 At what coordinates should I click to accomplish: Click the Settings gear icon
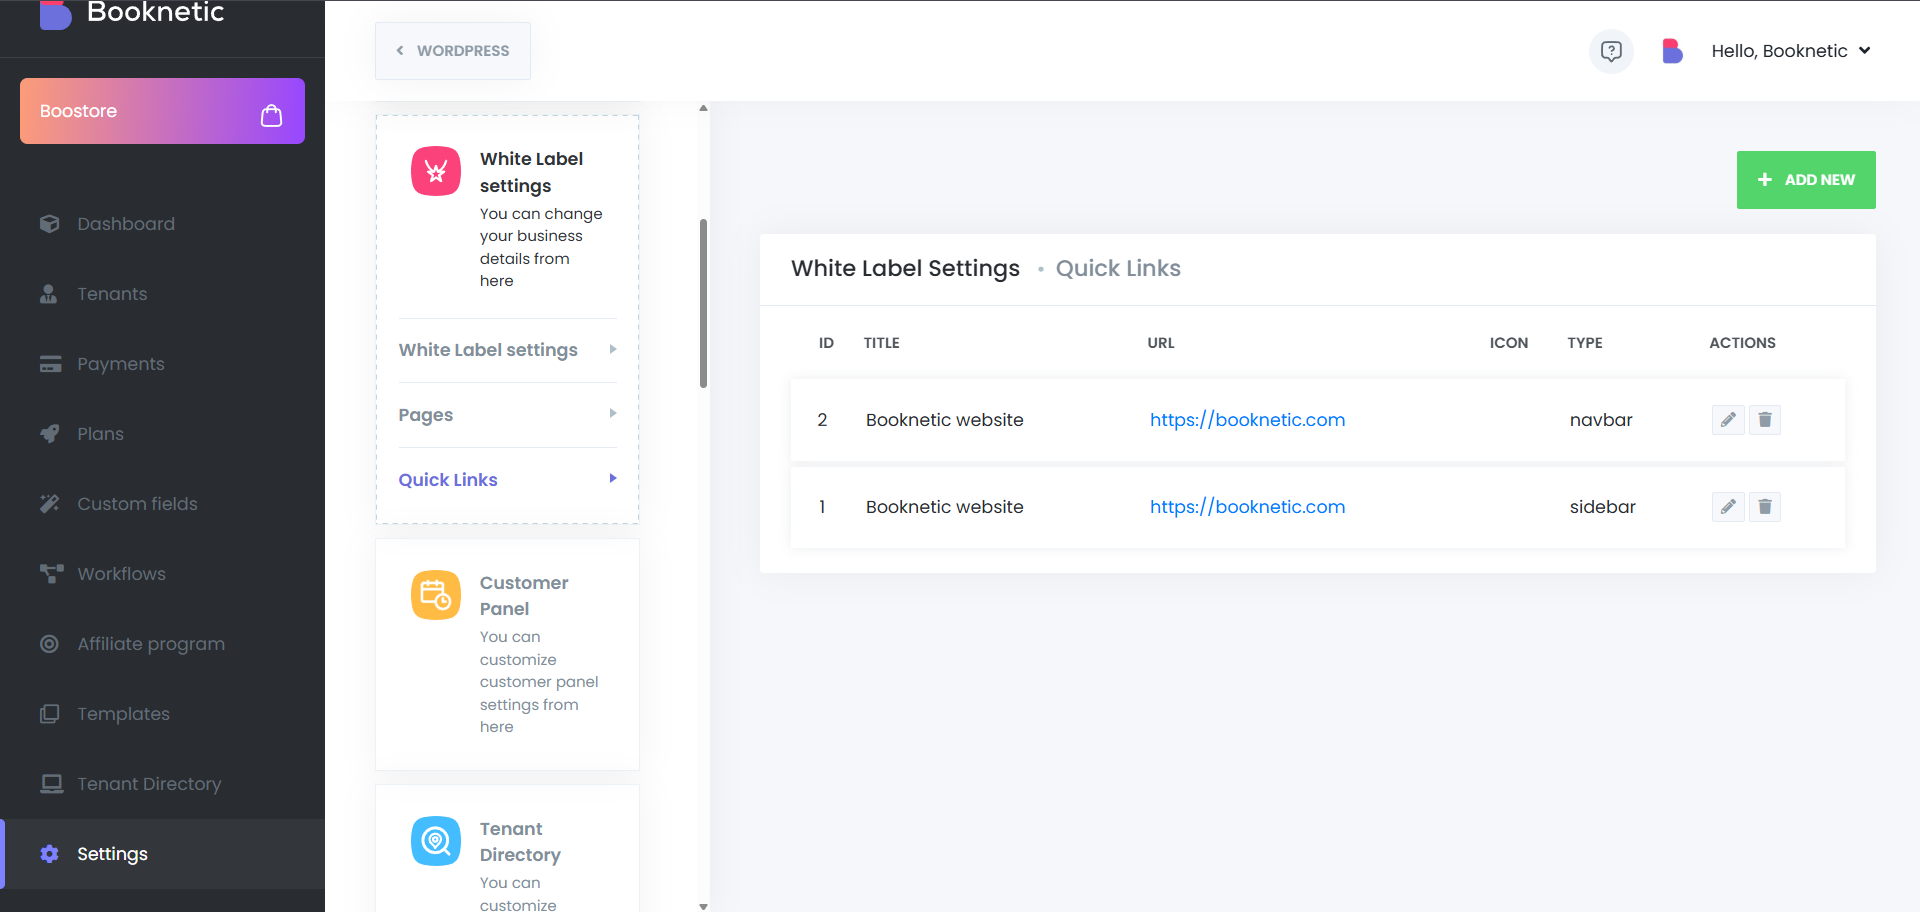point(49,854)
